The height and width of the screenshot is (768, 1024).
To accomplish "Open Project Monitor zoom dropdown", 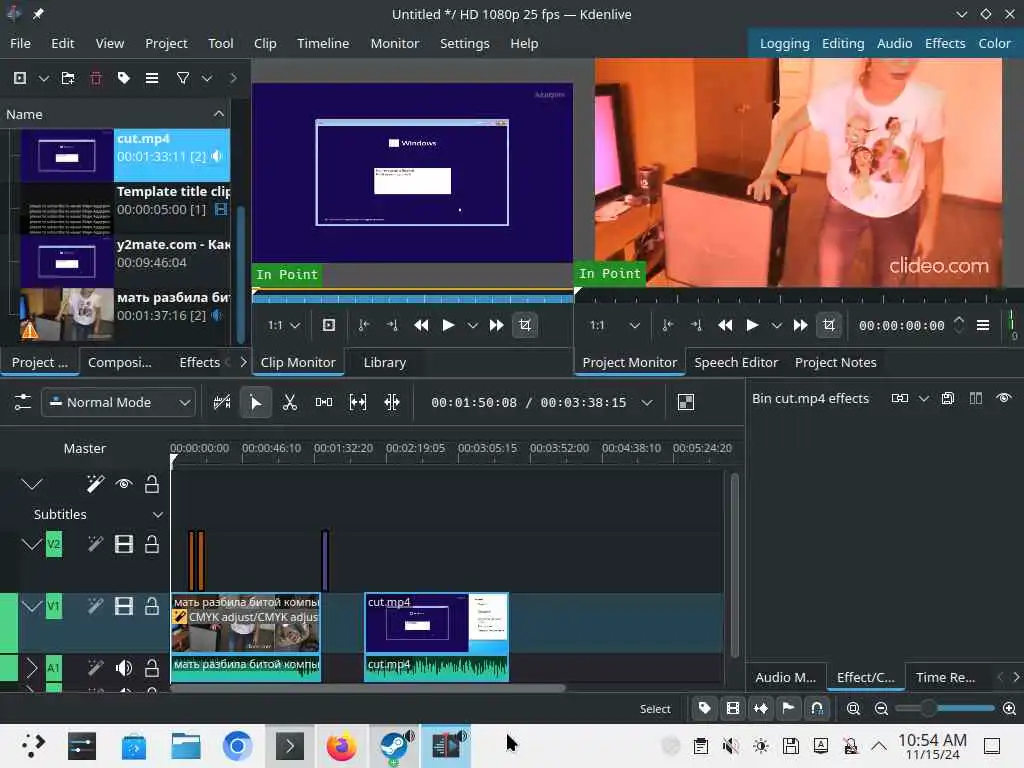I will click(x=615, y=325).
